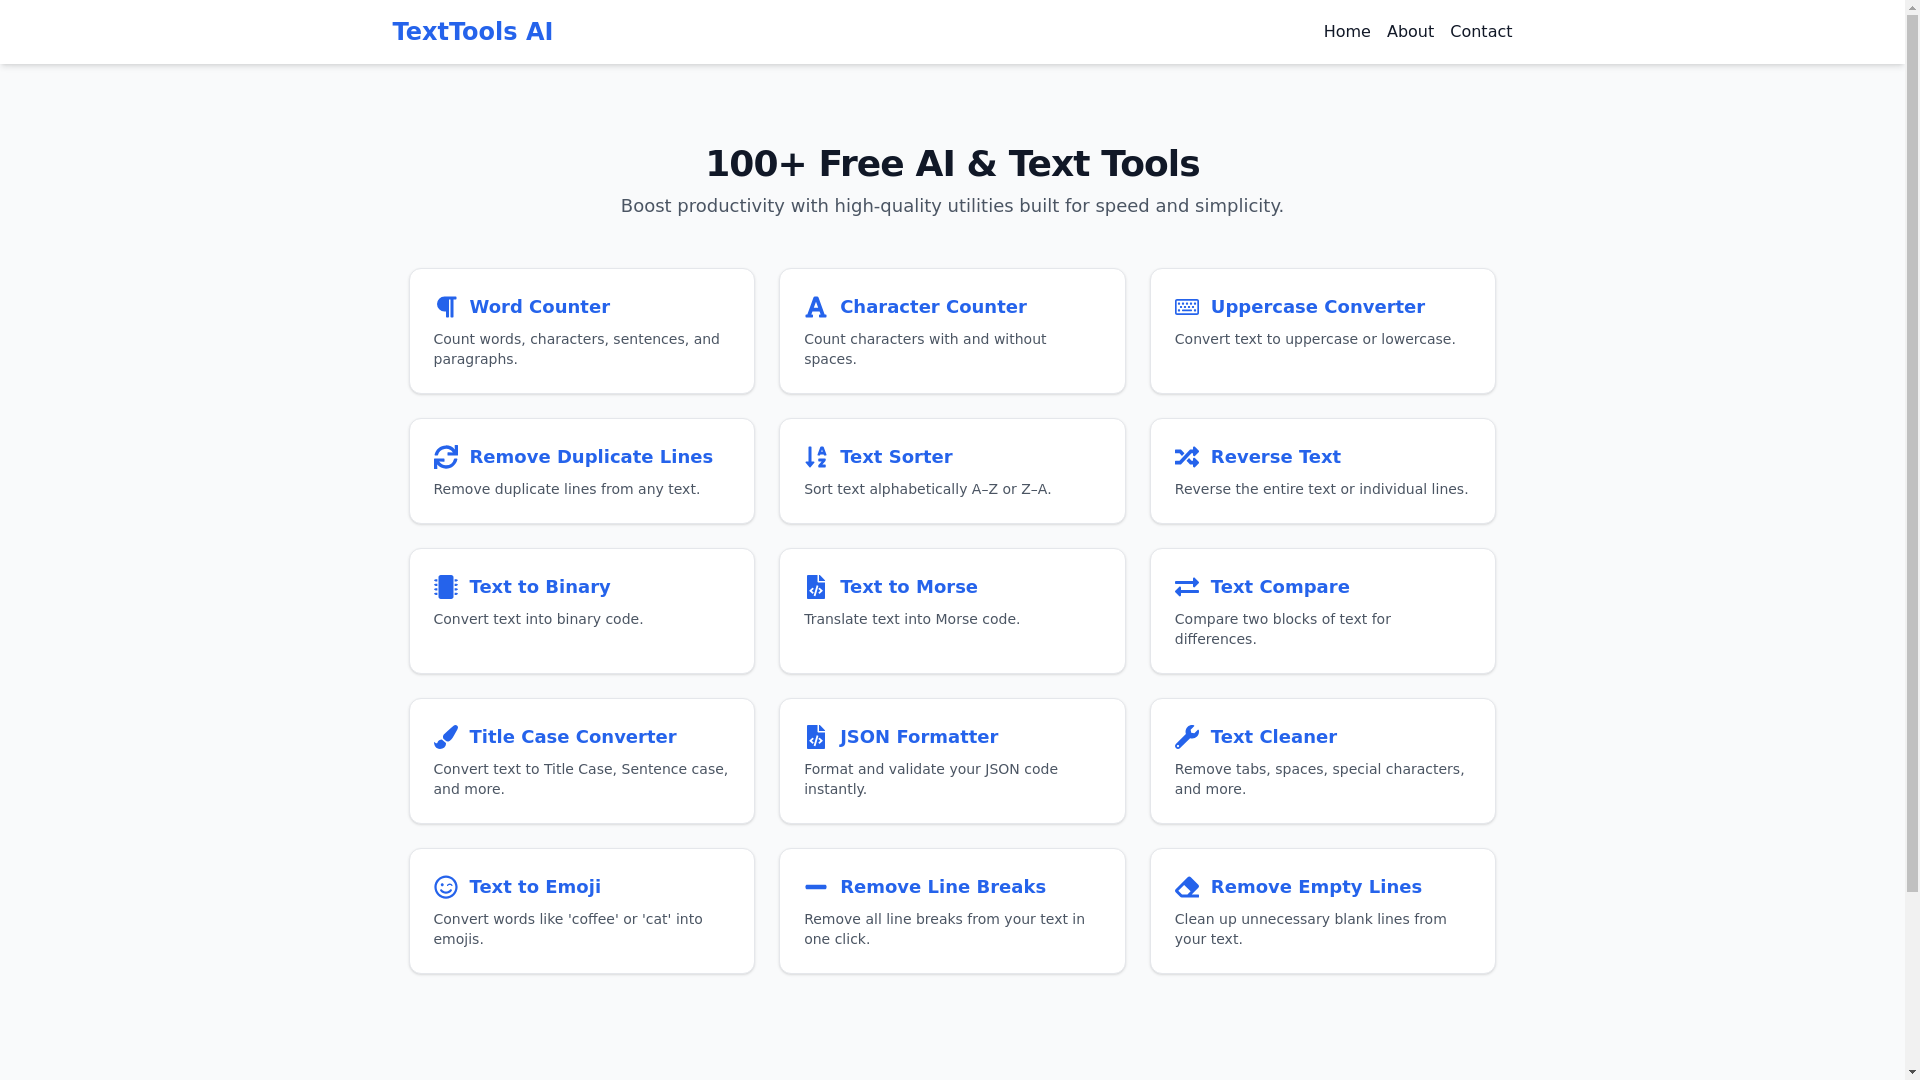This screenshot has width=1920, height=1080.
Task: Click the smiley icon beside Text to Emoji
Action: click(x=446, y=887)
